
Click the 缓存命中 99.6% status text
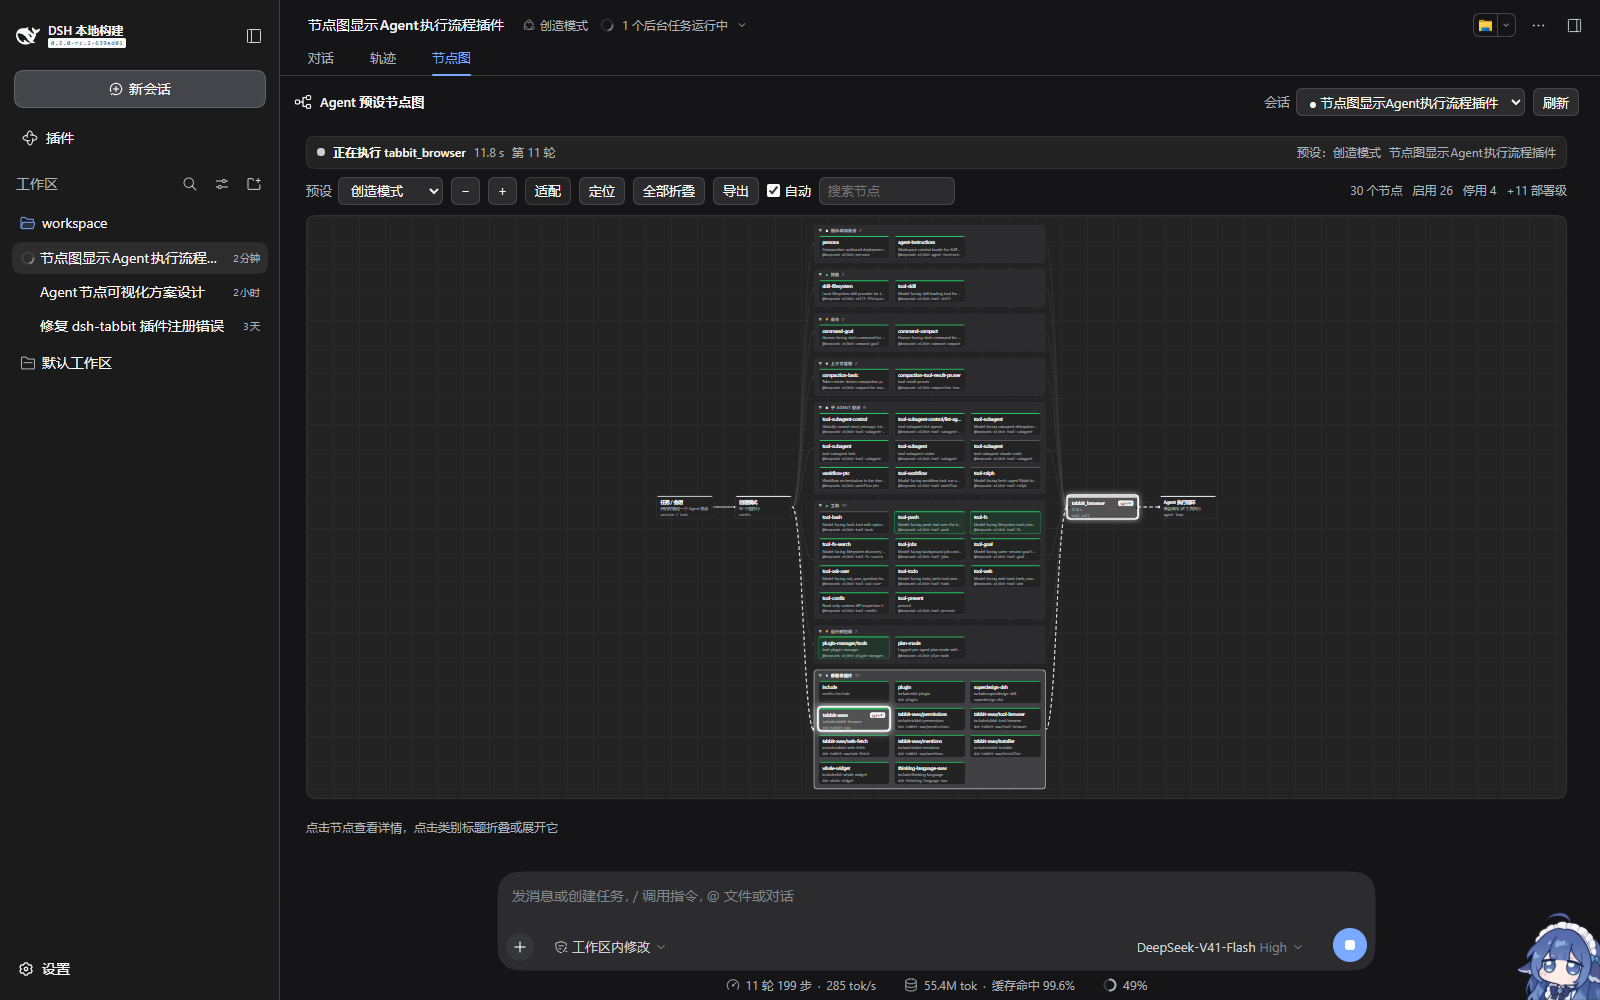(x=1033, y=986)
